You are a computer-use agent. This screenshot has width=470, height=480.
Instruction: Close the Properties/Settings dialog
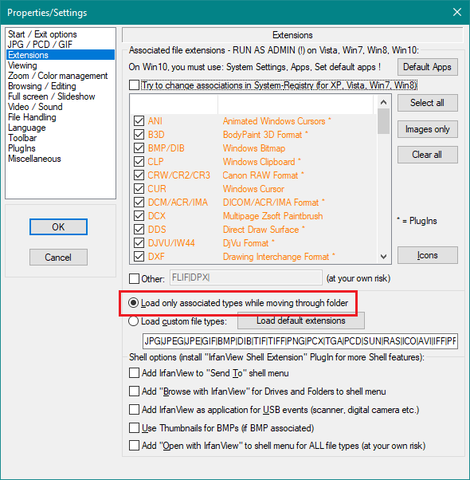tap(457, 12)
